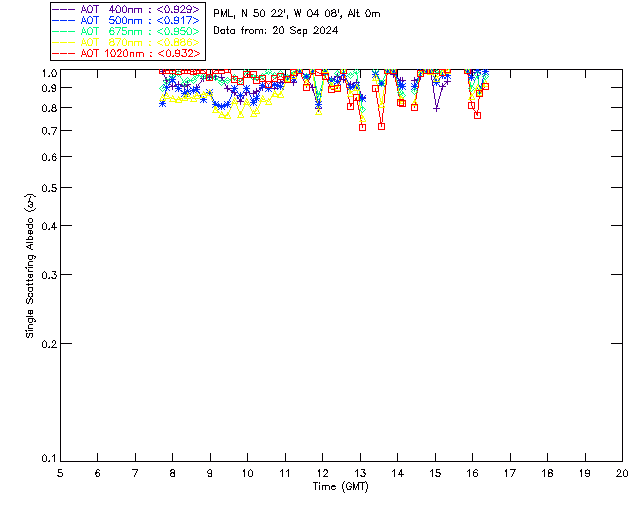Click the red AOT 1020nm legend entry
Viewport: 640px width, 512px height.
(126, 53)
